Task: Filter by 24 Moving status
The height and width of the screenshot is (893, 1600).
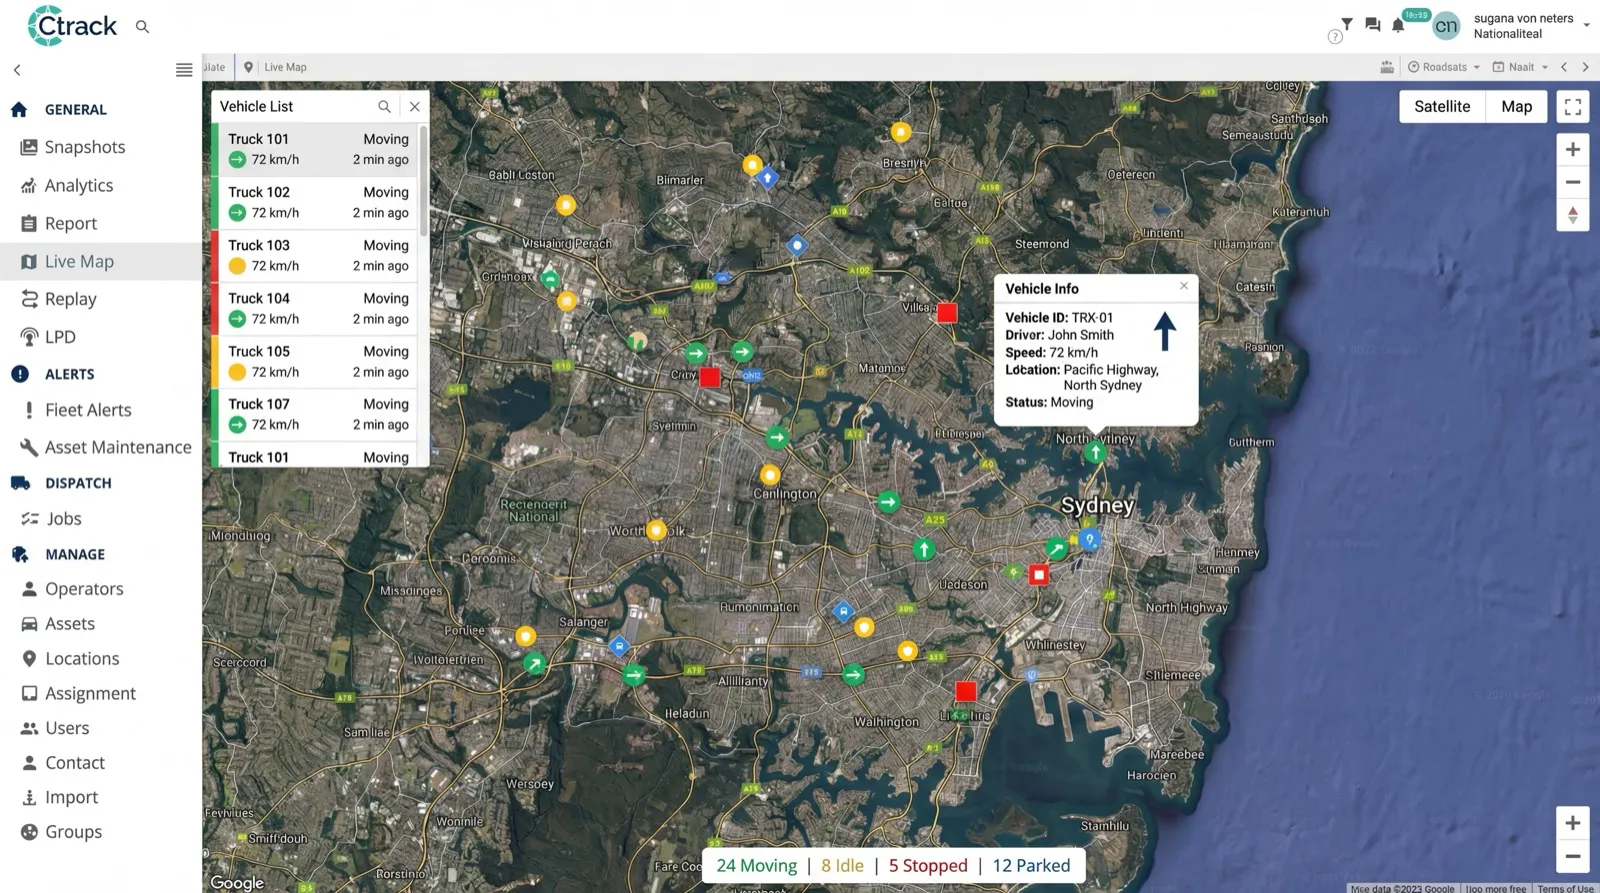Action: tap(757, 866)
